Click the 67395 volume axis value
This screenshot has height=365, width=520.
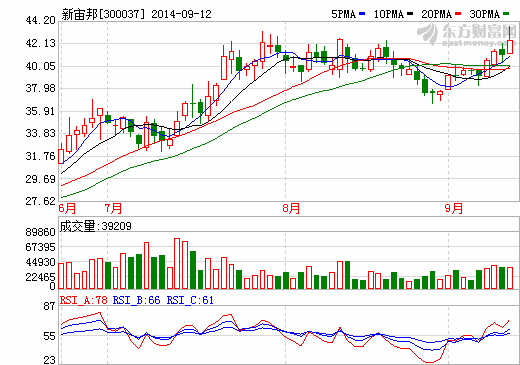point(40,247)
